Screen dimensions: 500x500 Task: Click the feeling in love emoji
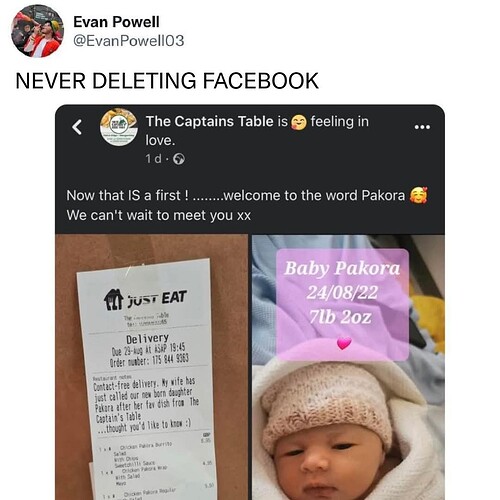[x=298, y=122]
